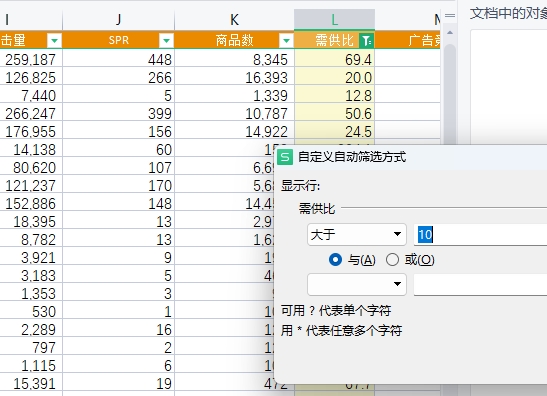Click cell value 14,138

(34, 150)
